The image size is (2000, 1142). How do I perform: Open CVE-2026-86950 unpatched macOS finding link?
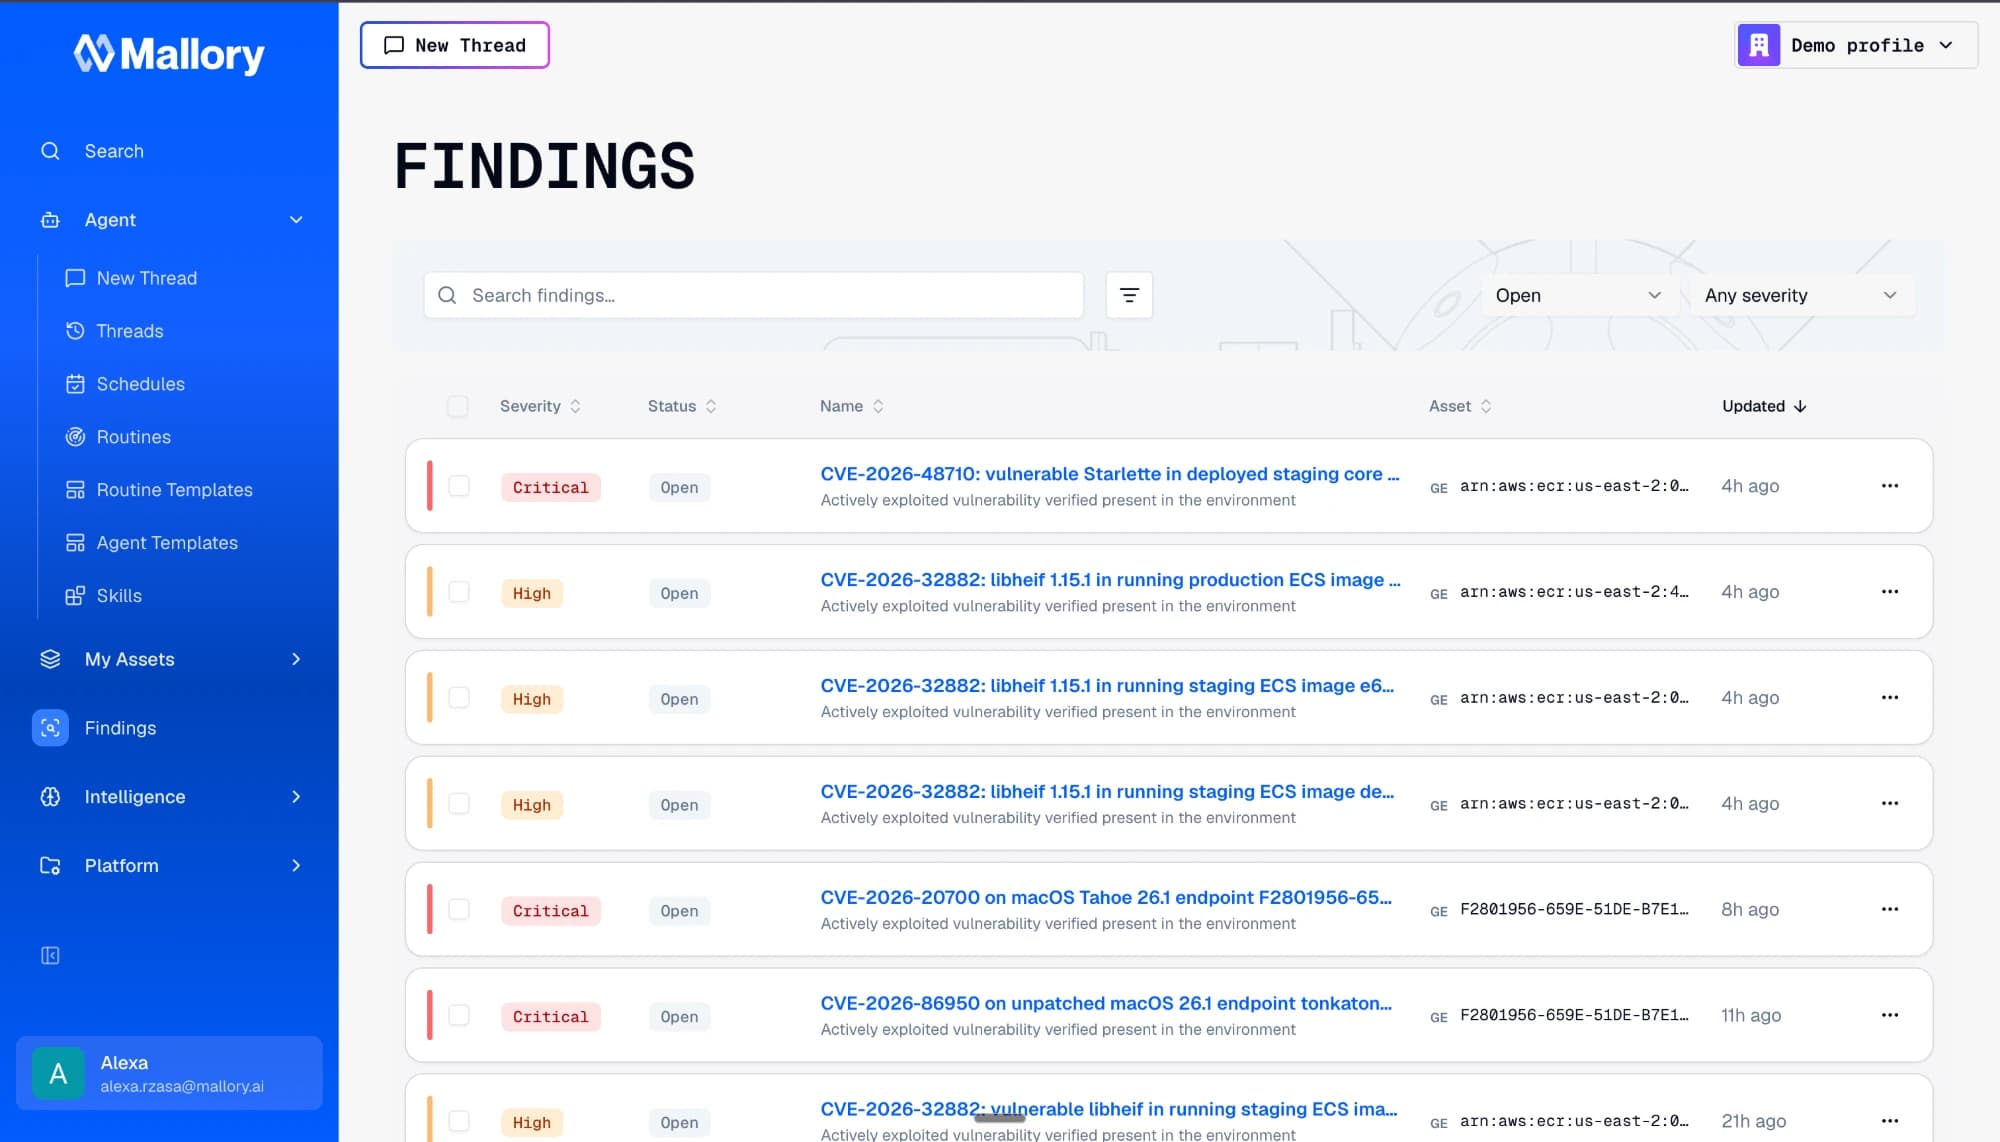pos(1105,1004)
